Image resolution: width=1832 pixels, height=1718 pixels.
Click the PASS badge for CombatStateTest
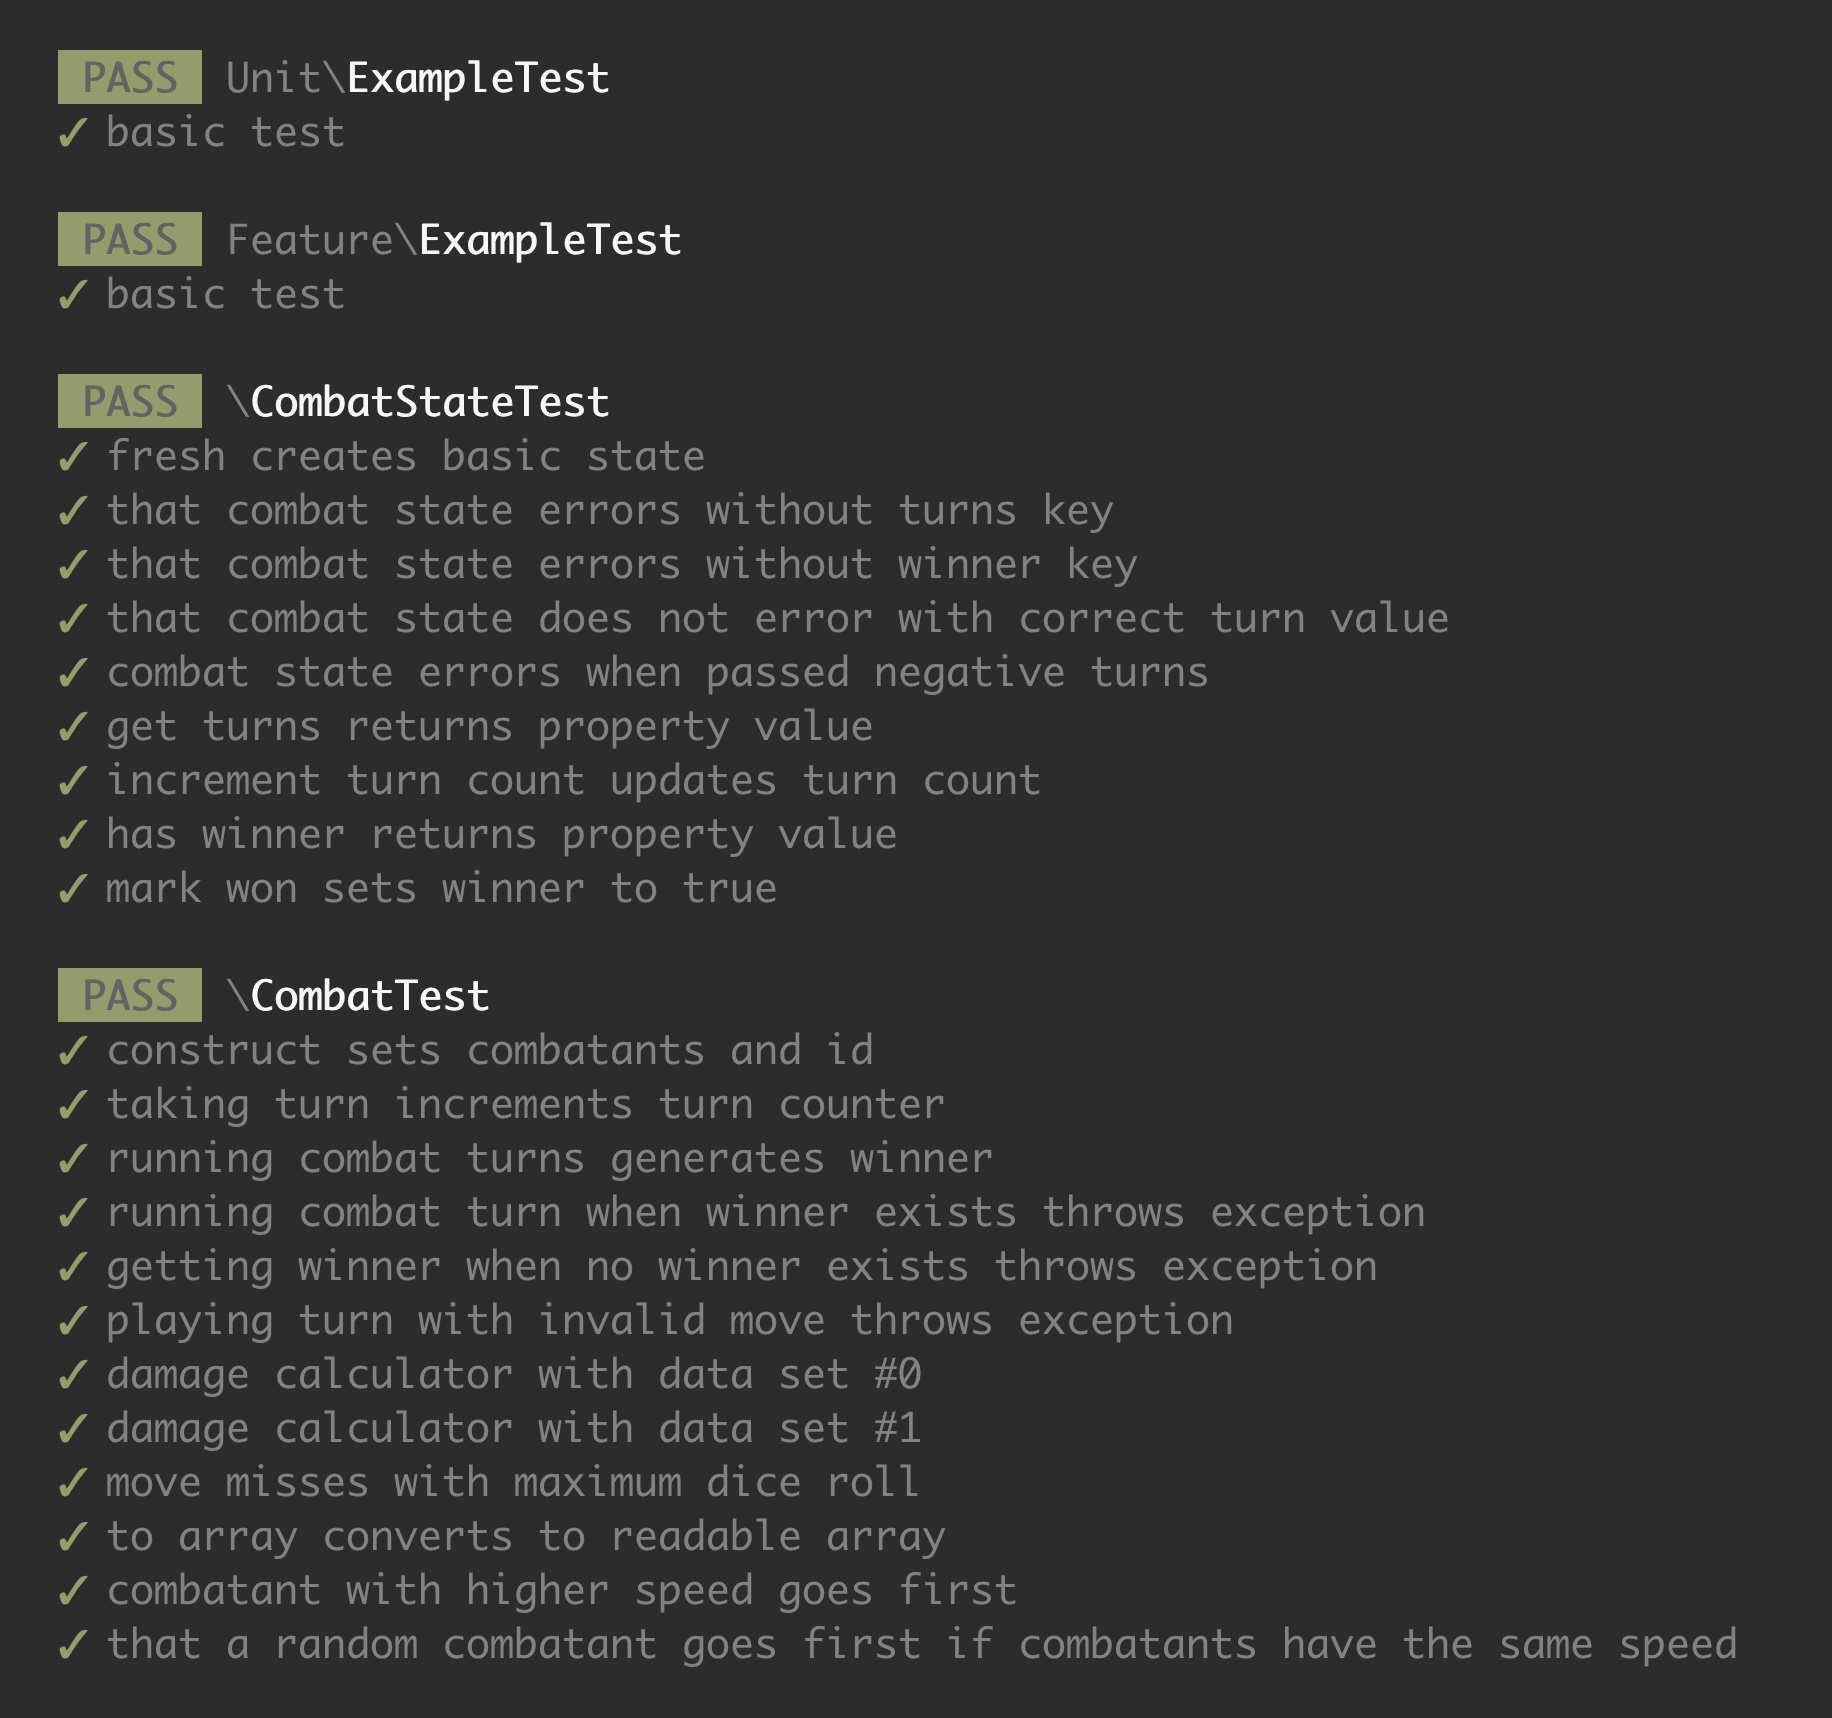pos(130,402)
